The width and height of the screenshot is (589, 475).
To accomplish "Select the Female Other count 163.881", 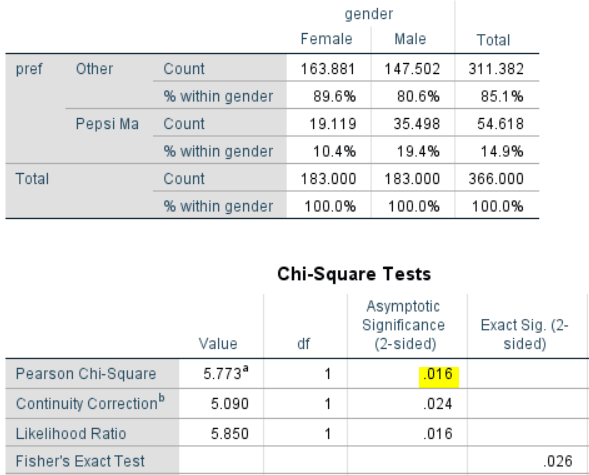I will tap(328, 69).
